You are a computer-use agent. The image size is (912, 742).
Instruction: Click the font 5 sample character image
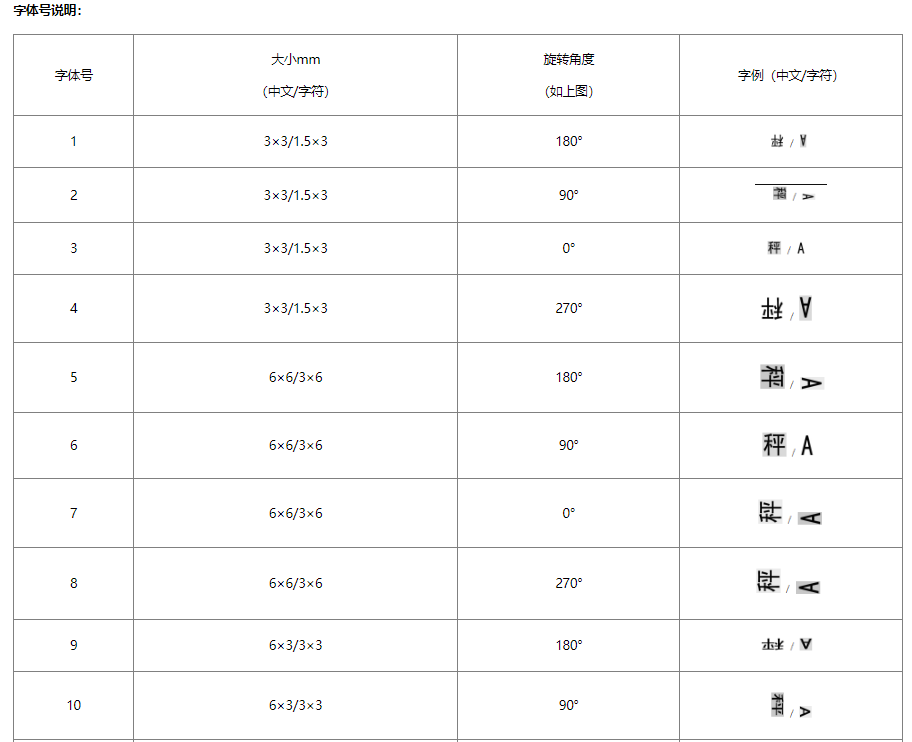pos(790,378)
